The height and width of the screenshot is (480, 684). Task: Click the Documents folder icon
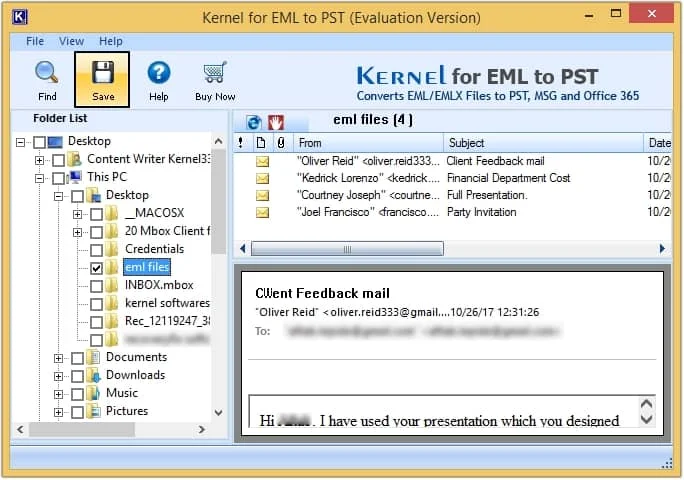tap(93, 357)
